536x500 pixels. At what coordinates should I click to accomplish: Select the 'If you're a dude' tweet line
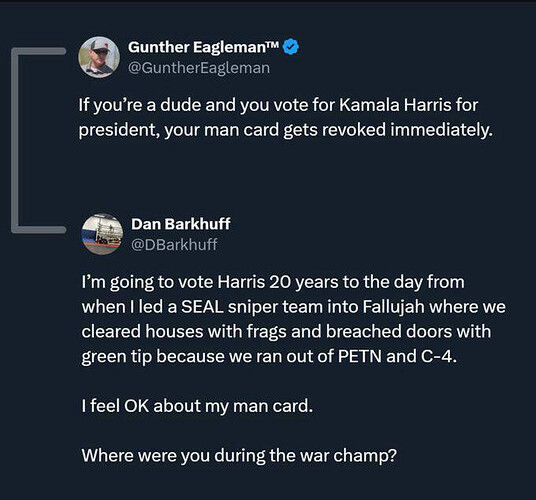(278, 105)
